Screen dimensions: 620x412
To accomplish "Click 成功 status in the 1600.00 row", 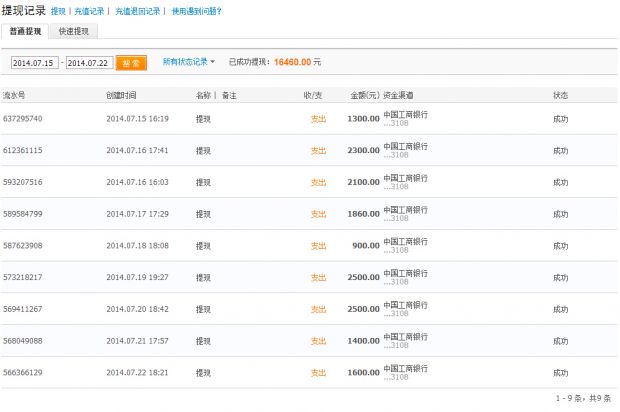I will tap(560, 373).
